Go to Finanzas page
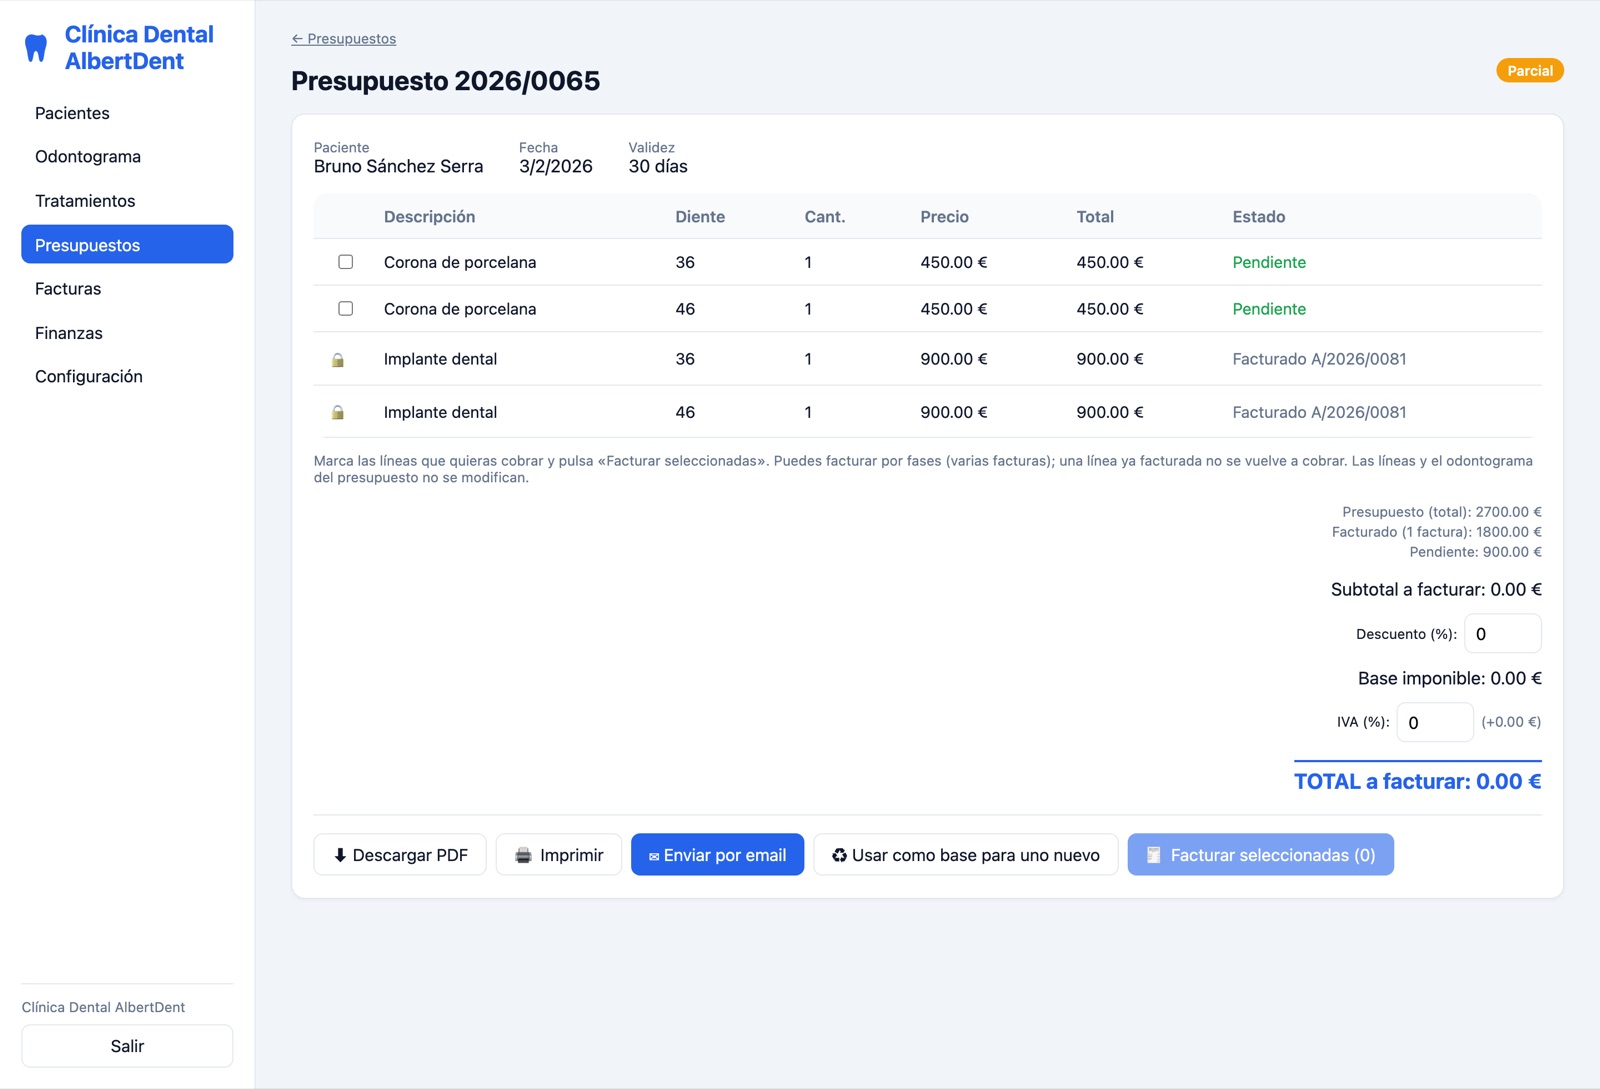Viewport: 1600px width, 1089px height. tap(127, 333)
